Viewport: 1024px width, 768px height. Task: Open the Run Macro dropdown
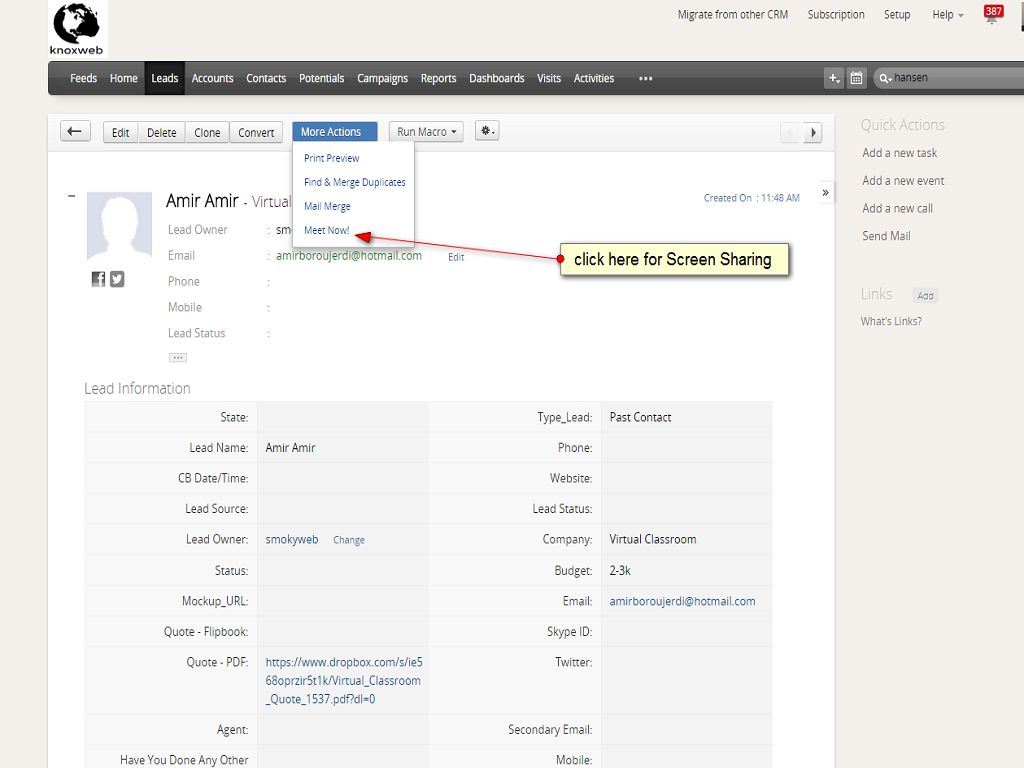pyautogui.click(x=426, y=131)
